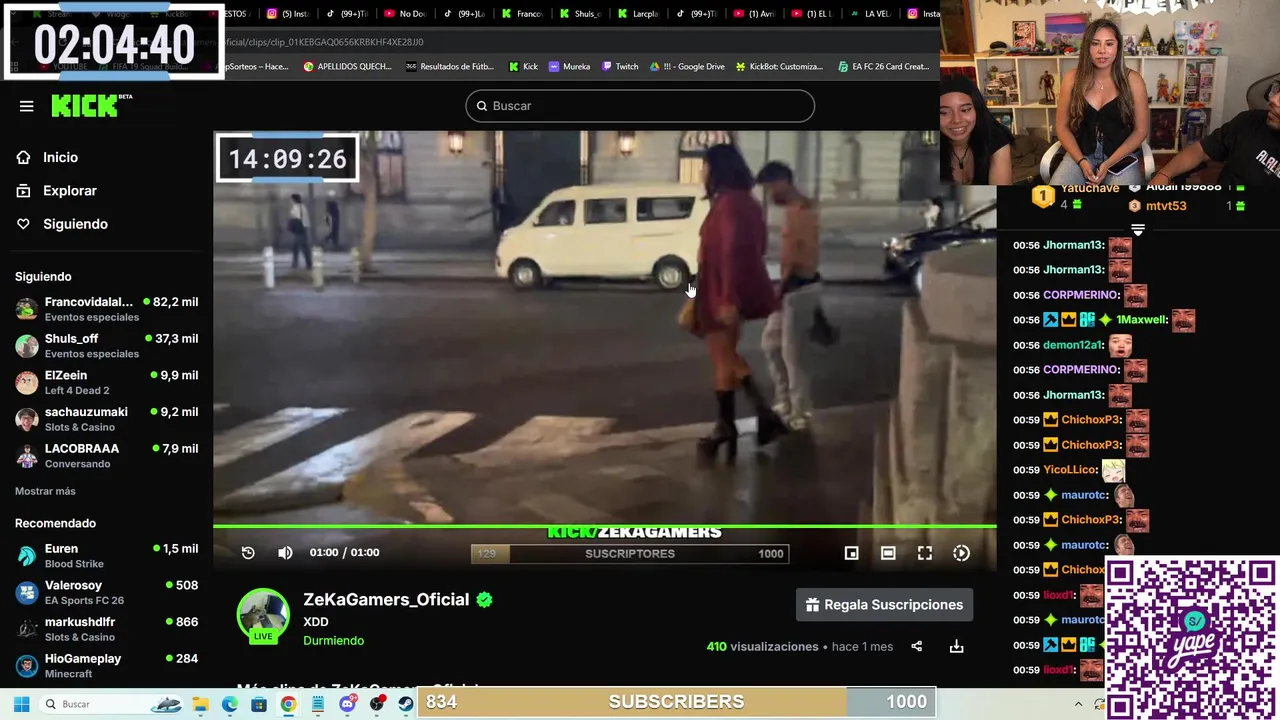Open Shuls_off channel in sidebar

[x=106, y=345]
